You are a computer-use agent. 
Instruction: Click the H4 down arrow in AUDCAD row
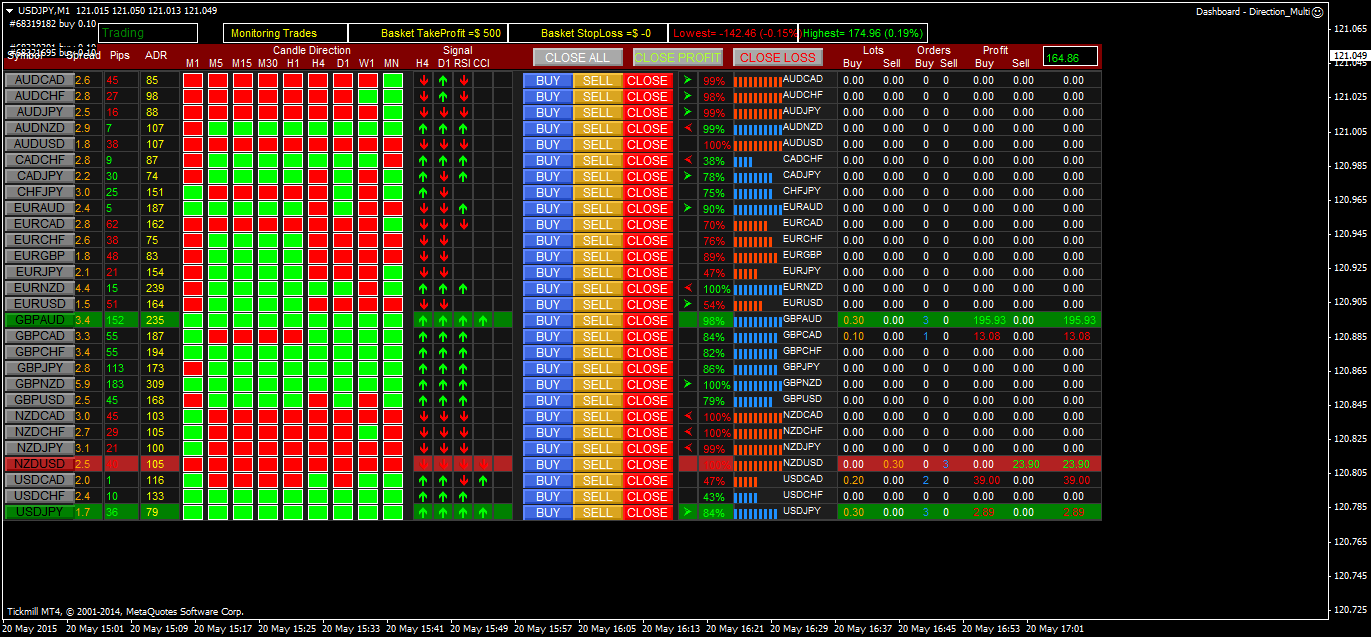pos(423,81)
